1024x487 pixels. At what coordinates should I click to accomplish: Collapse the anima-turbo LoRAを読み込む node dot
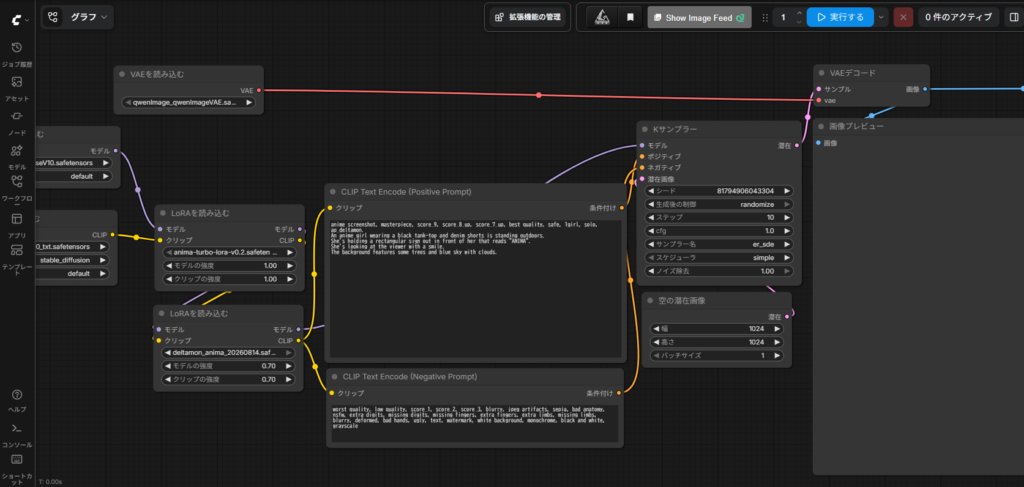(x=162, y=213)
